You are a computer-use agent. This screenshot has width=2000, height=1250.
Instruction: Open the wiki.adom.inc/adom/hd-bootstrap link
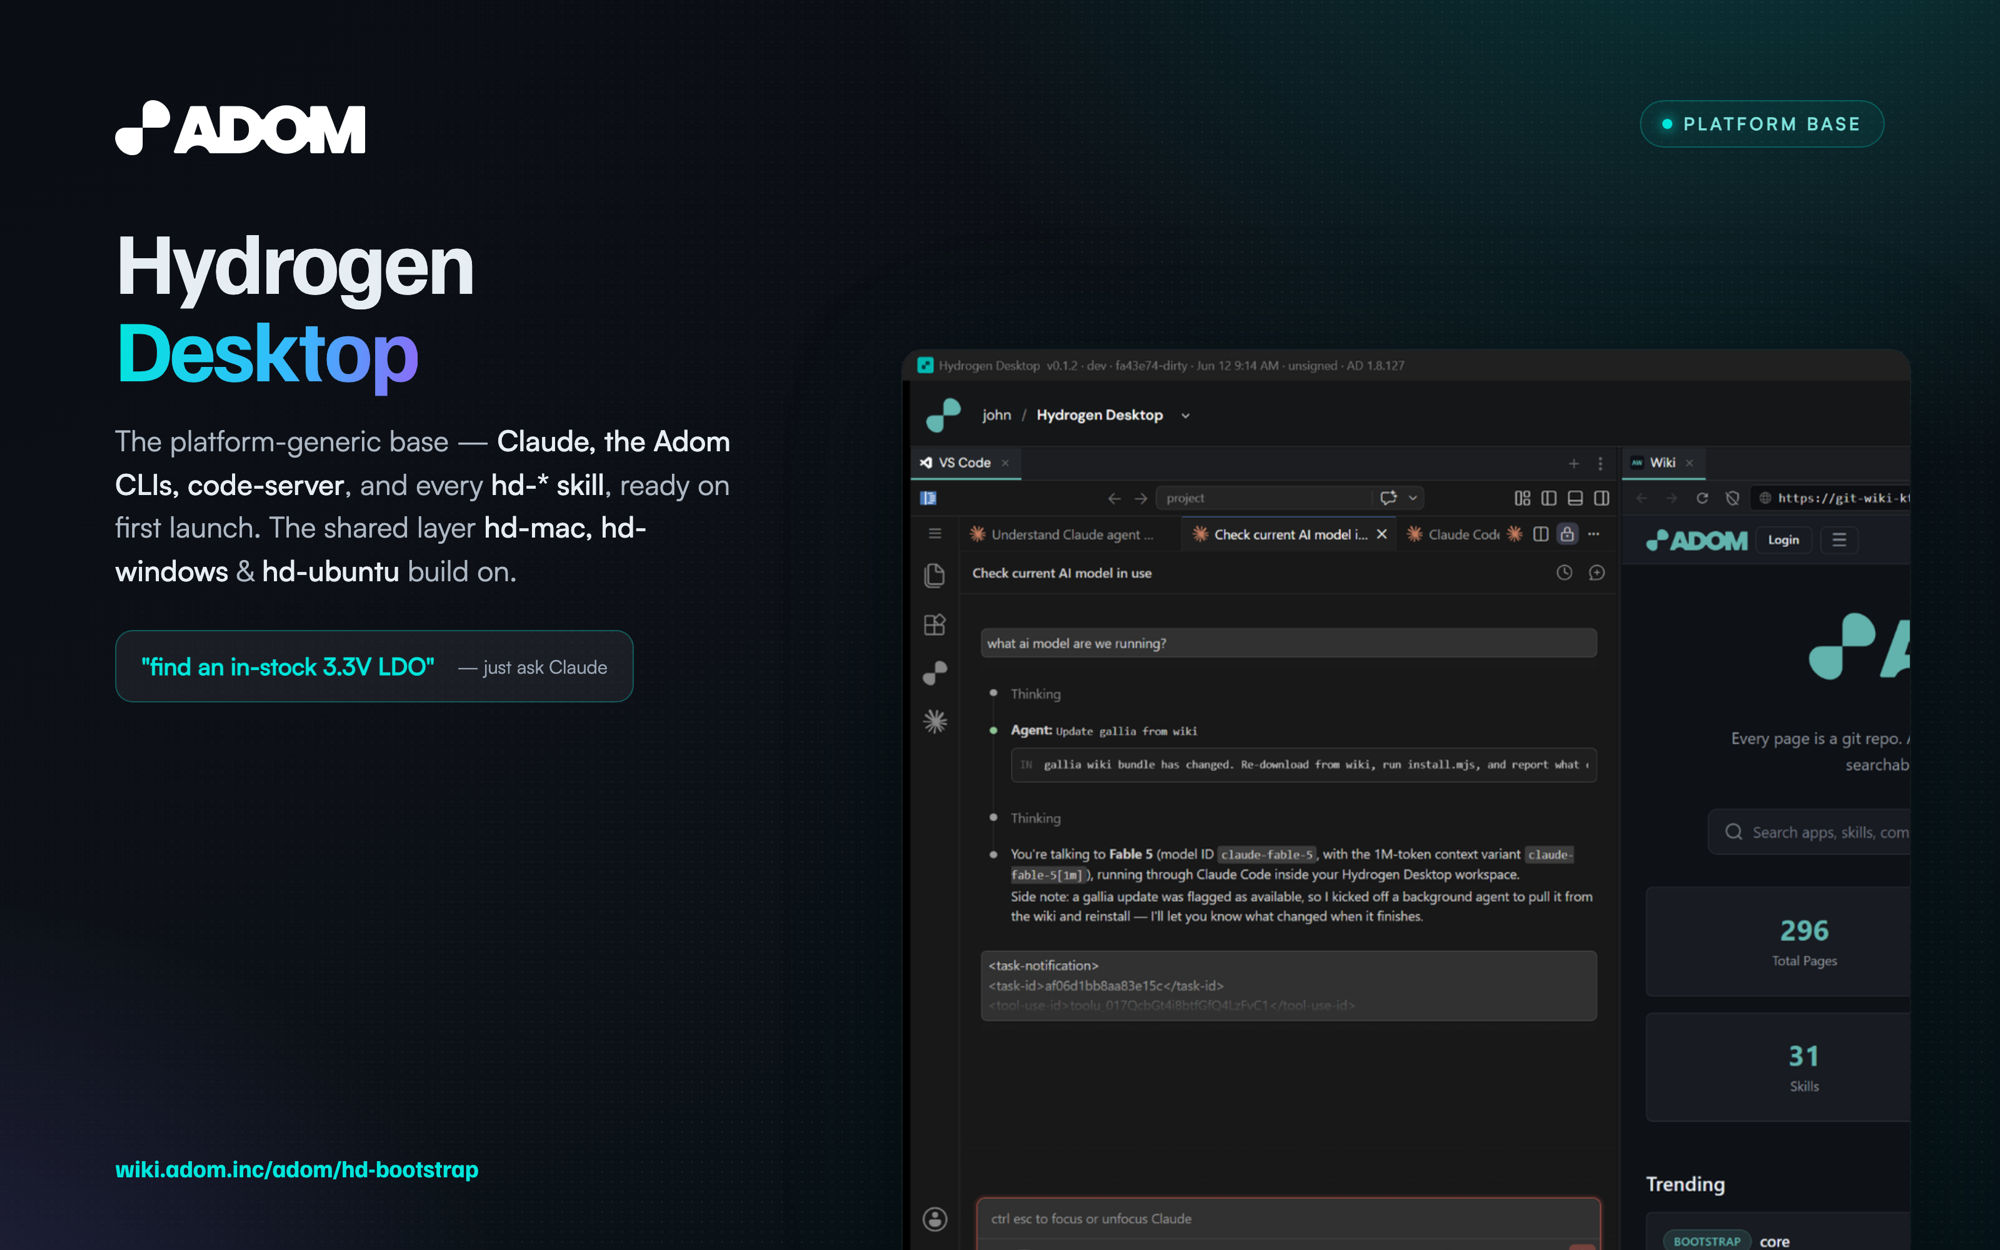(297, 1169)
